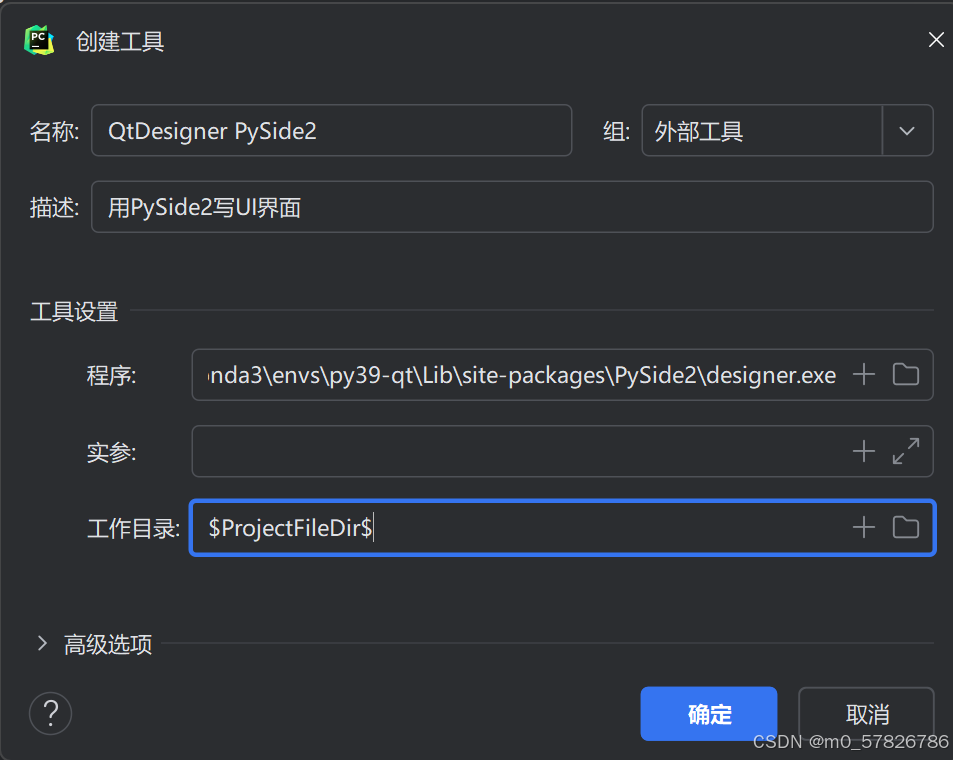
Task: Browse working directory via 工作目录 folder icon
Action: point(906,527)
